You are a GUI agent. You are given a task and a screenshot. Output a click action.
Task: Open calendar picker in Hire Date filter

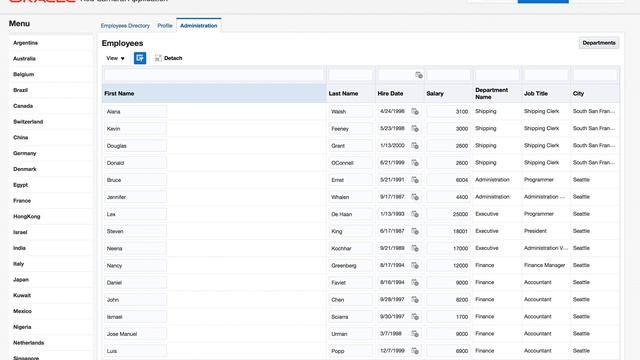(419, 75)
